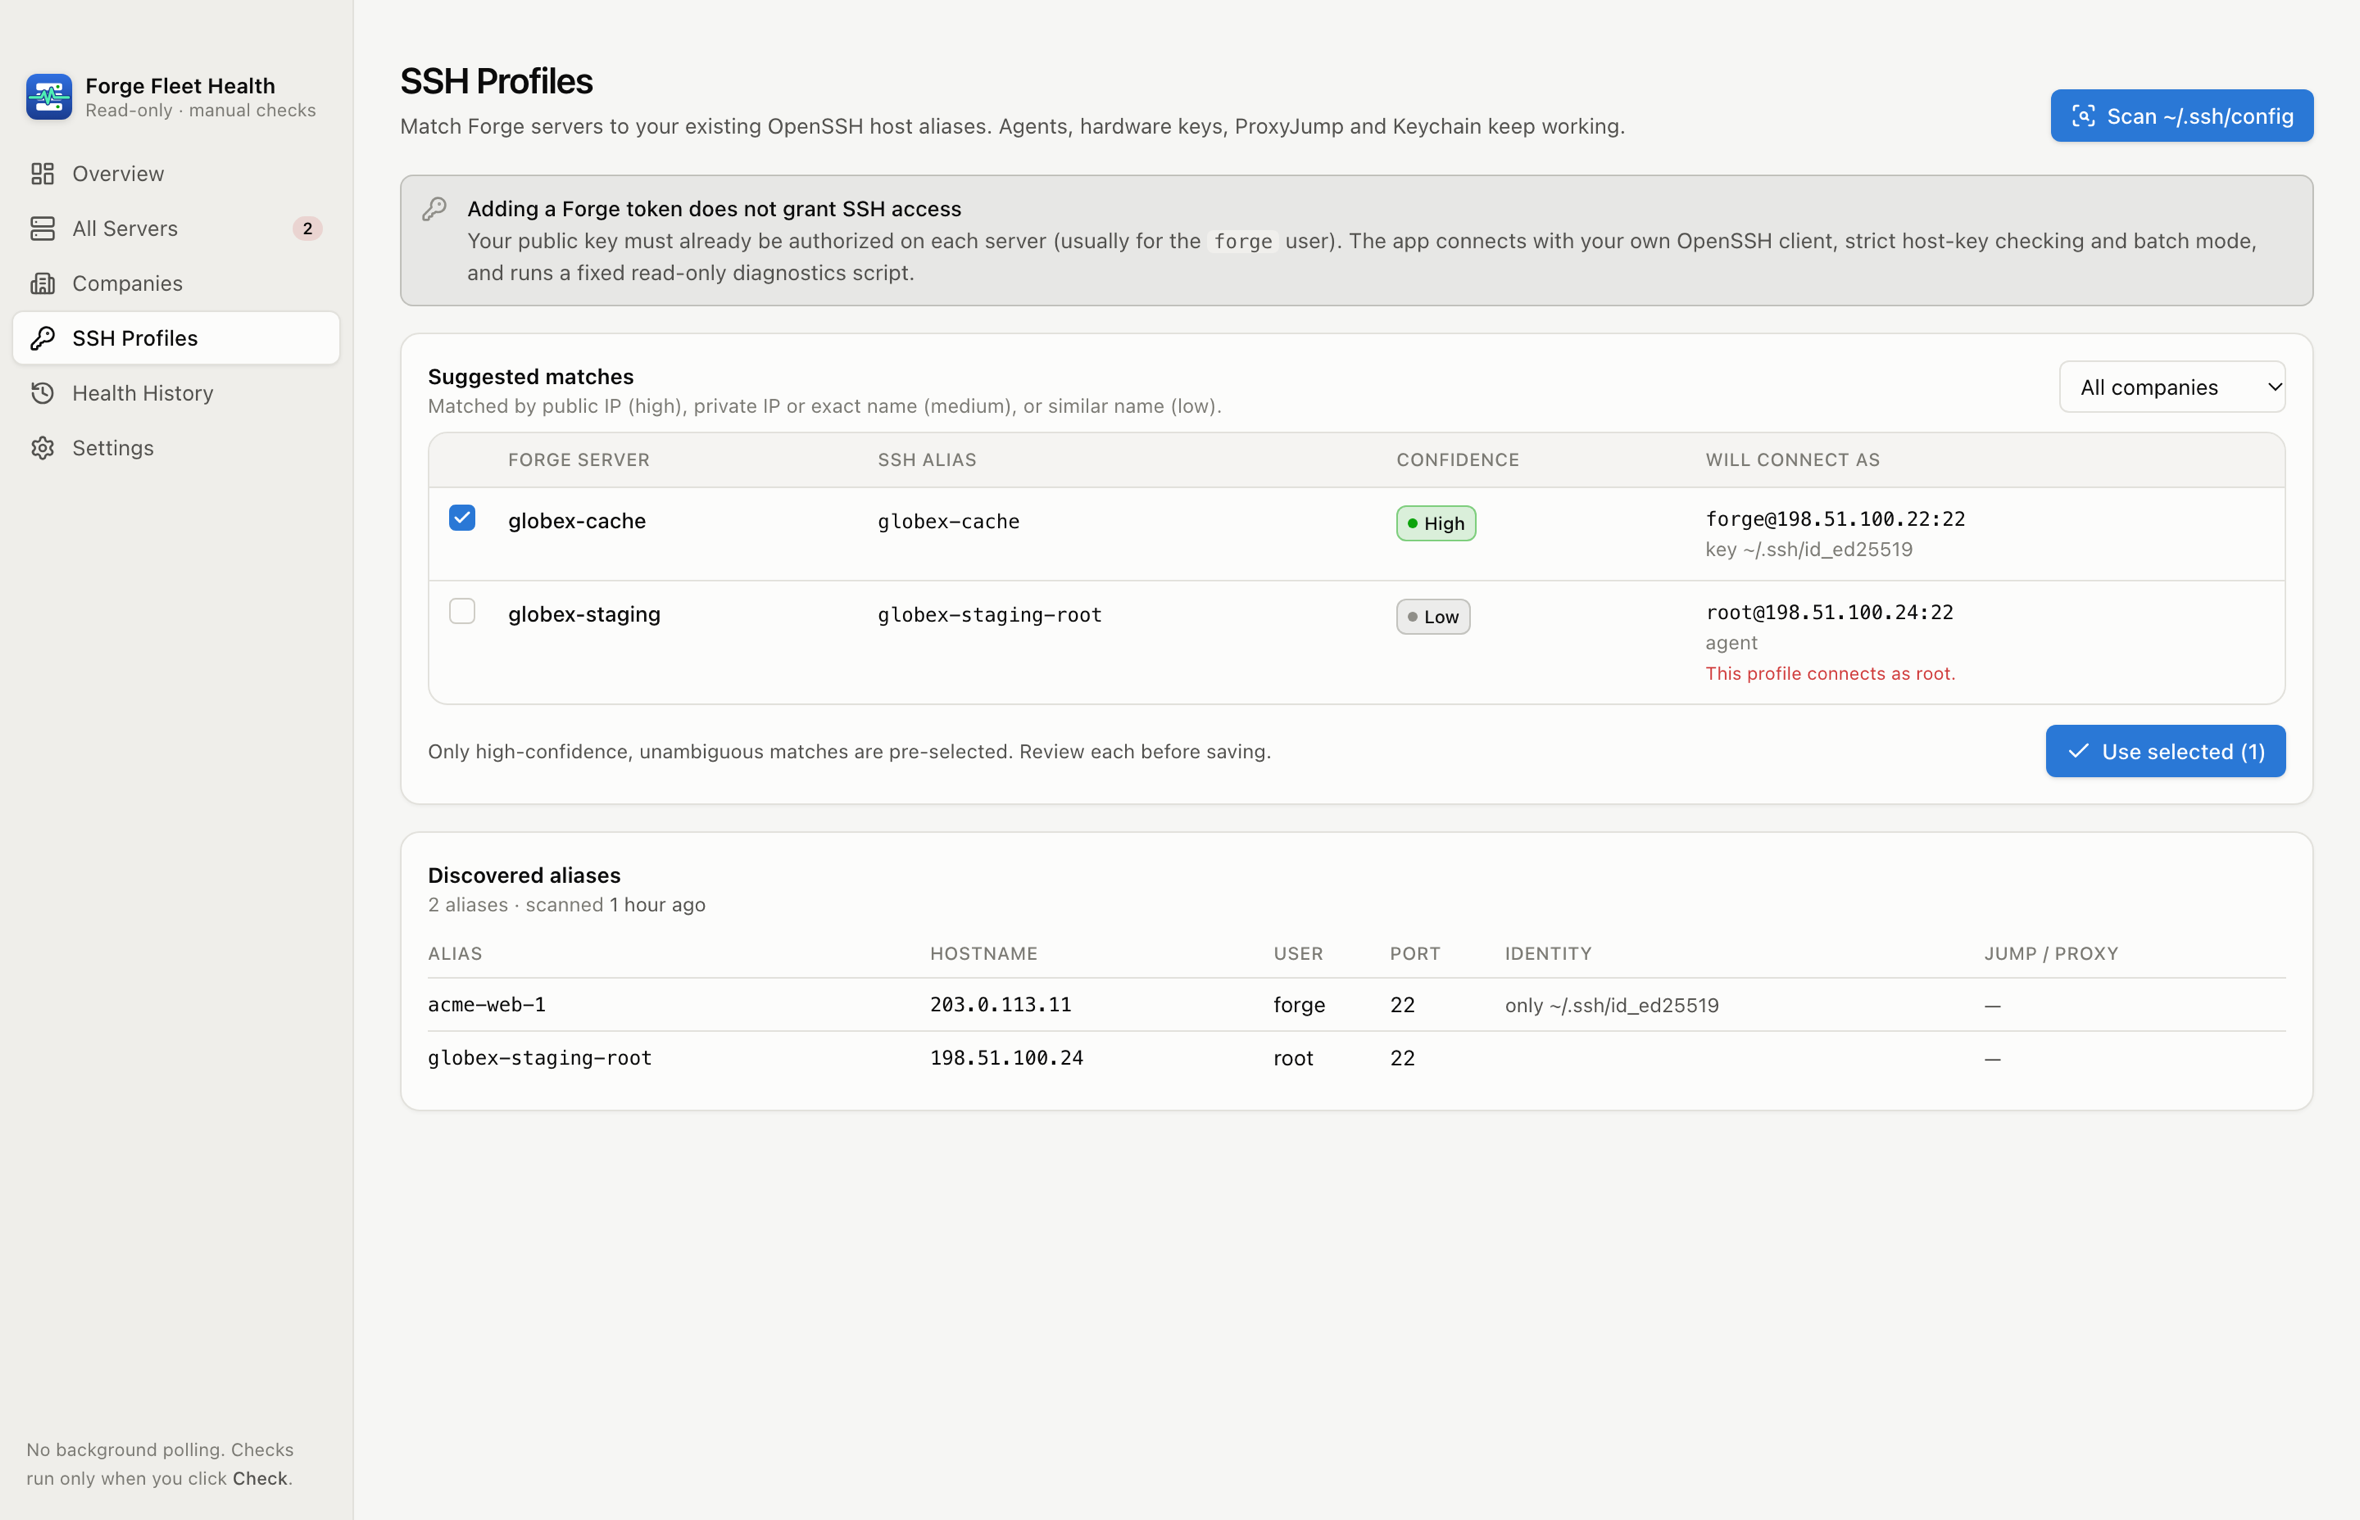Image resolution: width=2360 pixels, height=1520 pixels.
Task: Click forge@198.51.100.22:22 connection text
Action: 1835,519
